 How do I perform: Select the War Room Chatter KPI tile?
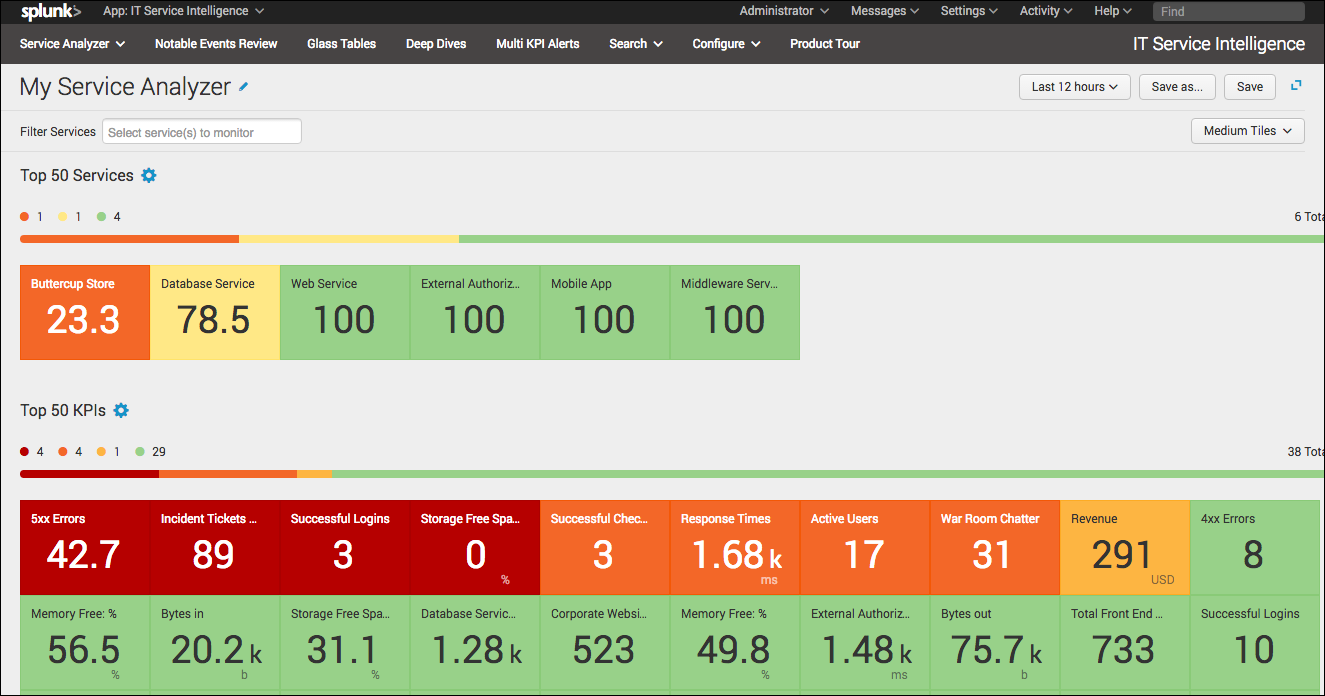coord(995,547)
